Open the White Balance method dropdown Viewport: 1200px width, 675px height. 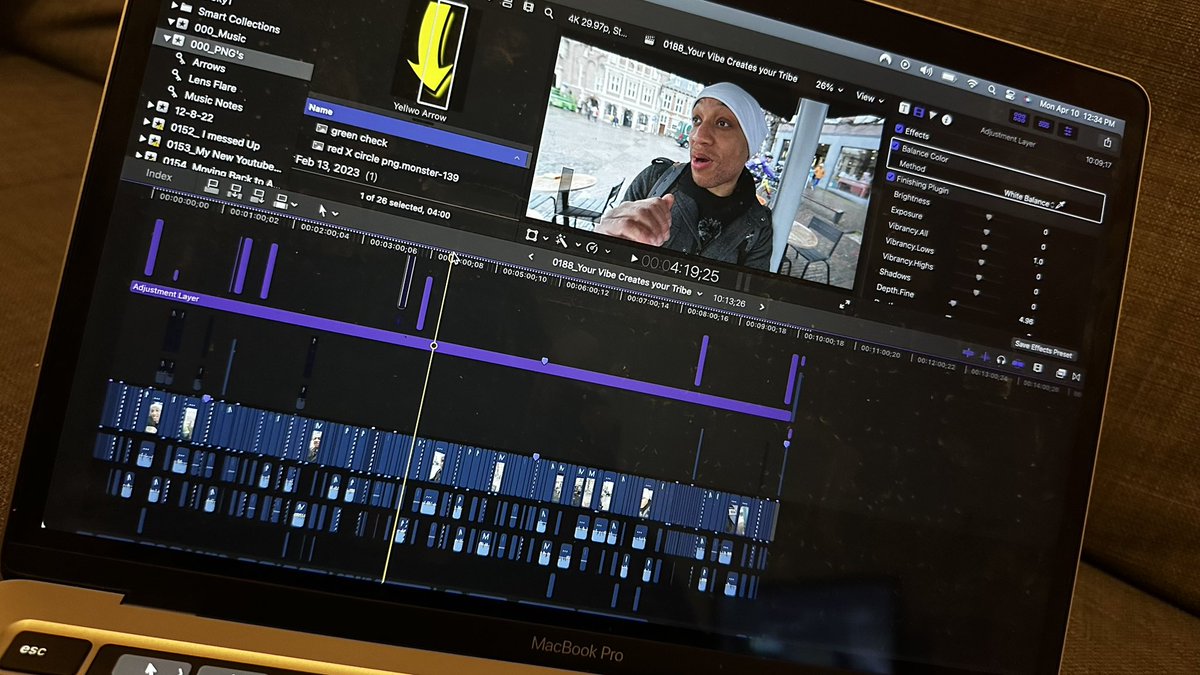(x=1027, y=199)
